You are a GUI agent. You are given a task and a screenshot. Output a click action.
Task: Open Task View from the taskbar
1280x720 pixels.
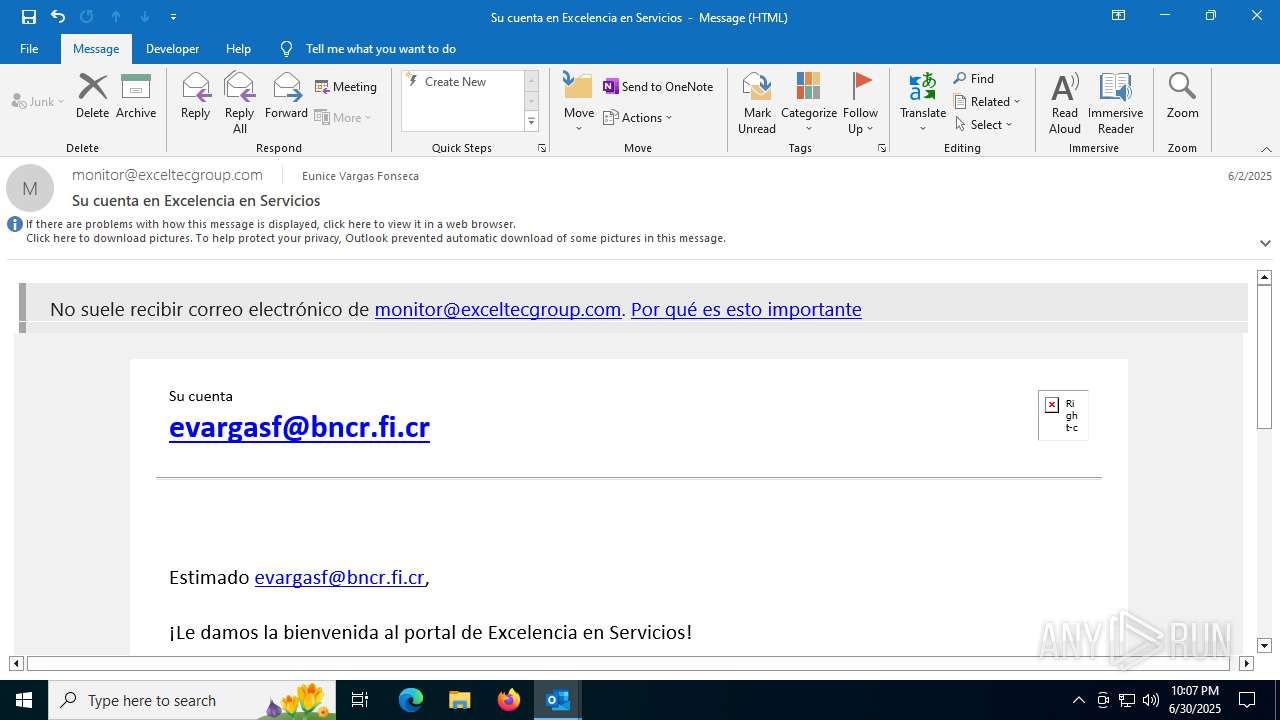tap(360, 700)
